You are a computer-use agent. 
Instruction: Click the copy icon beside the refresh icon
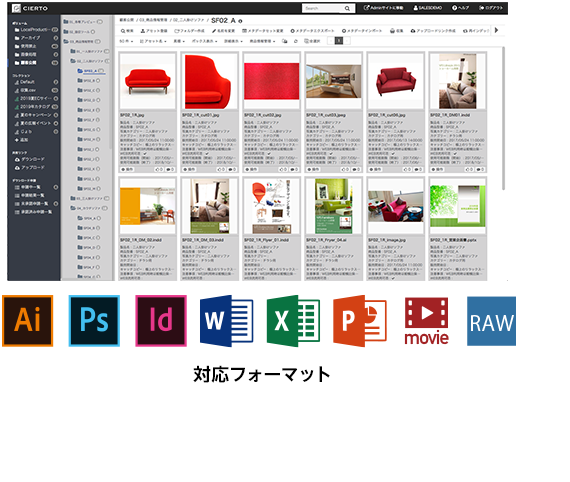point(285,41)
